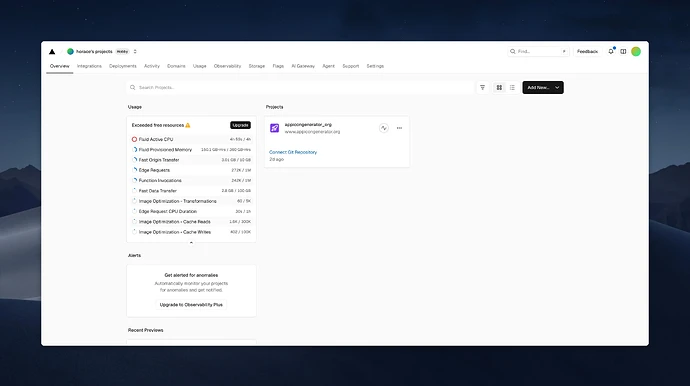Click the horace's projects team name
This screenshot has width=690, height=386.
click(x=94, y=51)
